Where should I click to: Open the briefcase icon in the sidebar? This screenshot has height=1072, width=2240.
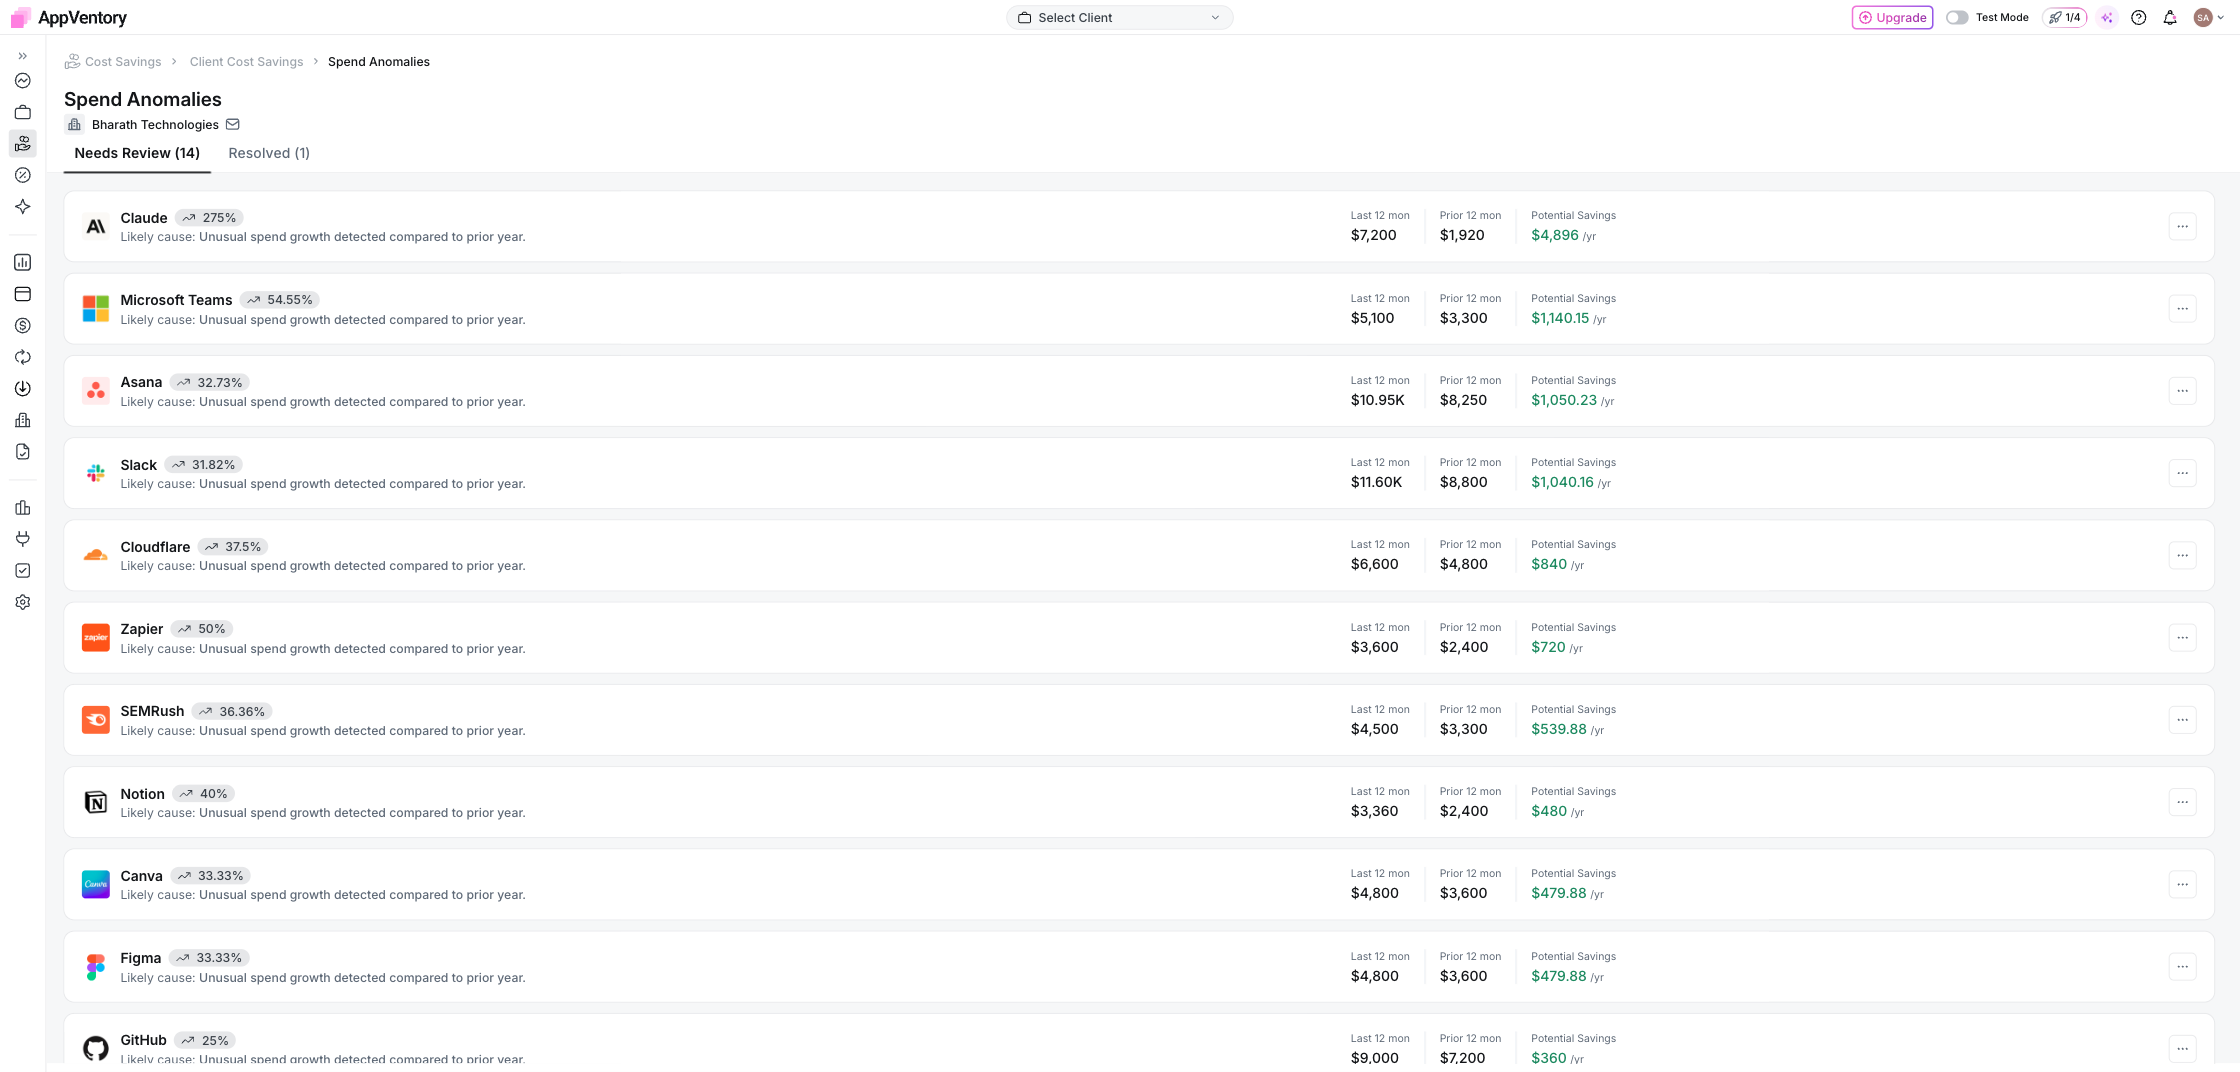click(22, 112)
